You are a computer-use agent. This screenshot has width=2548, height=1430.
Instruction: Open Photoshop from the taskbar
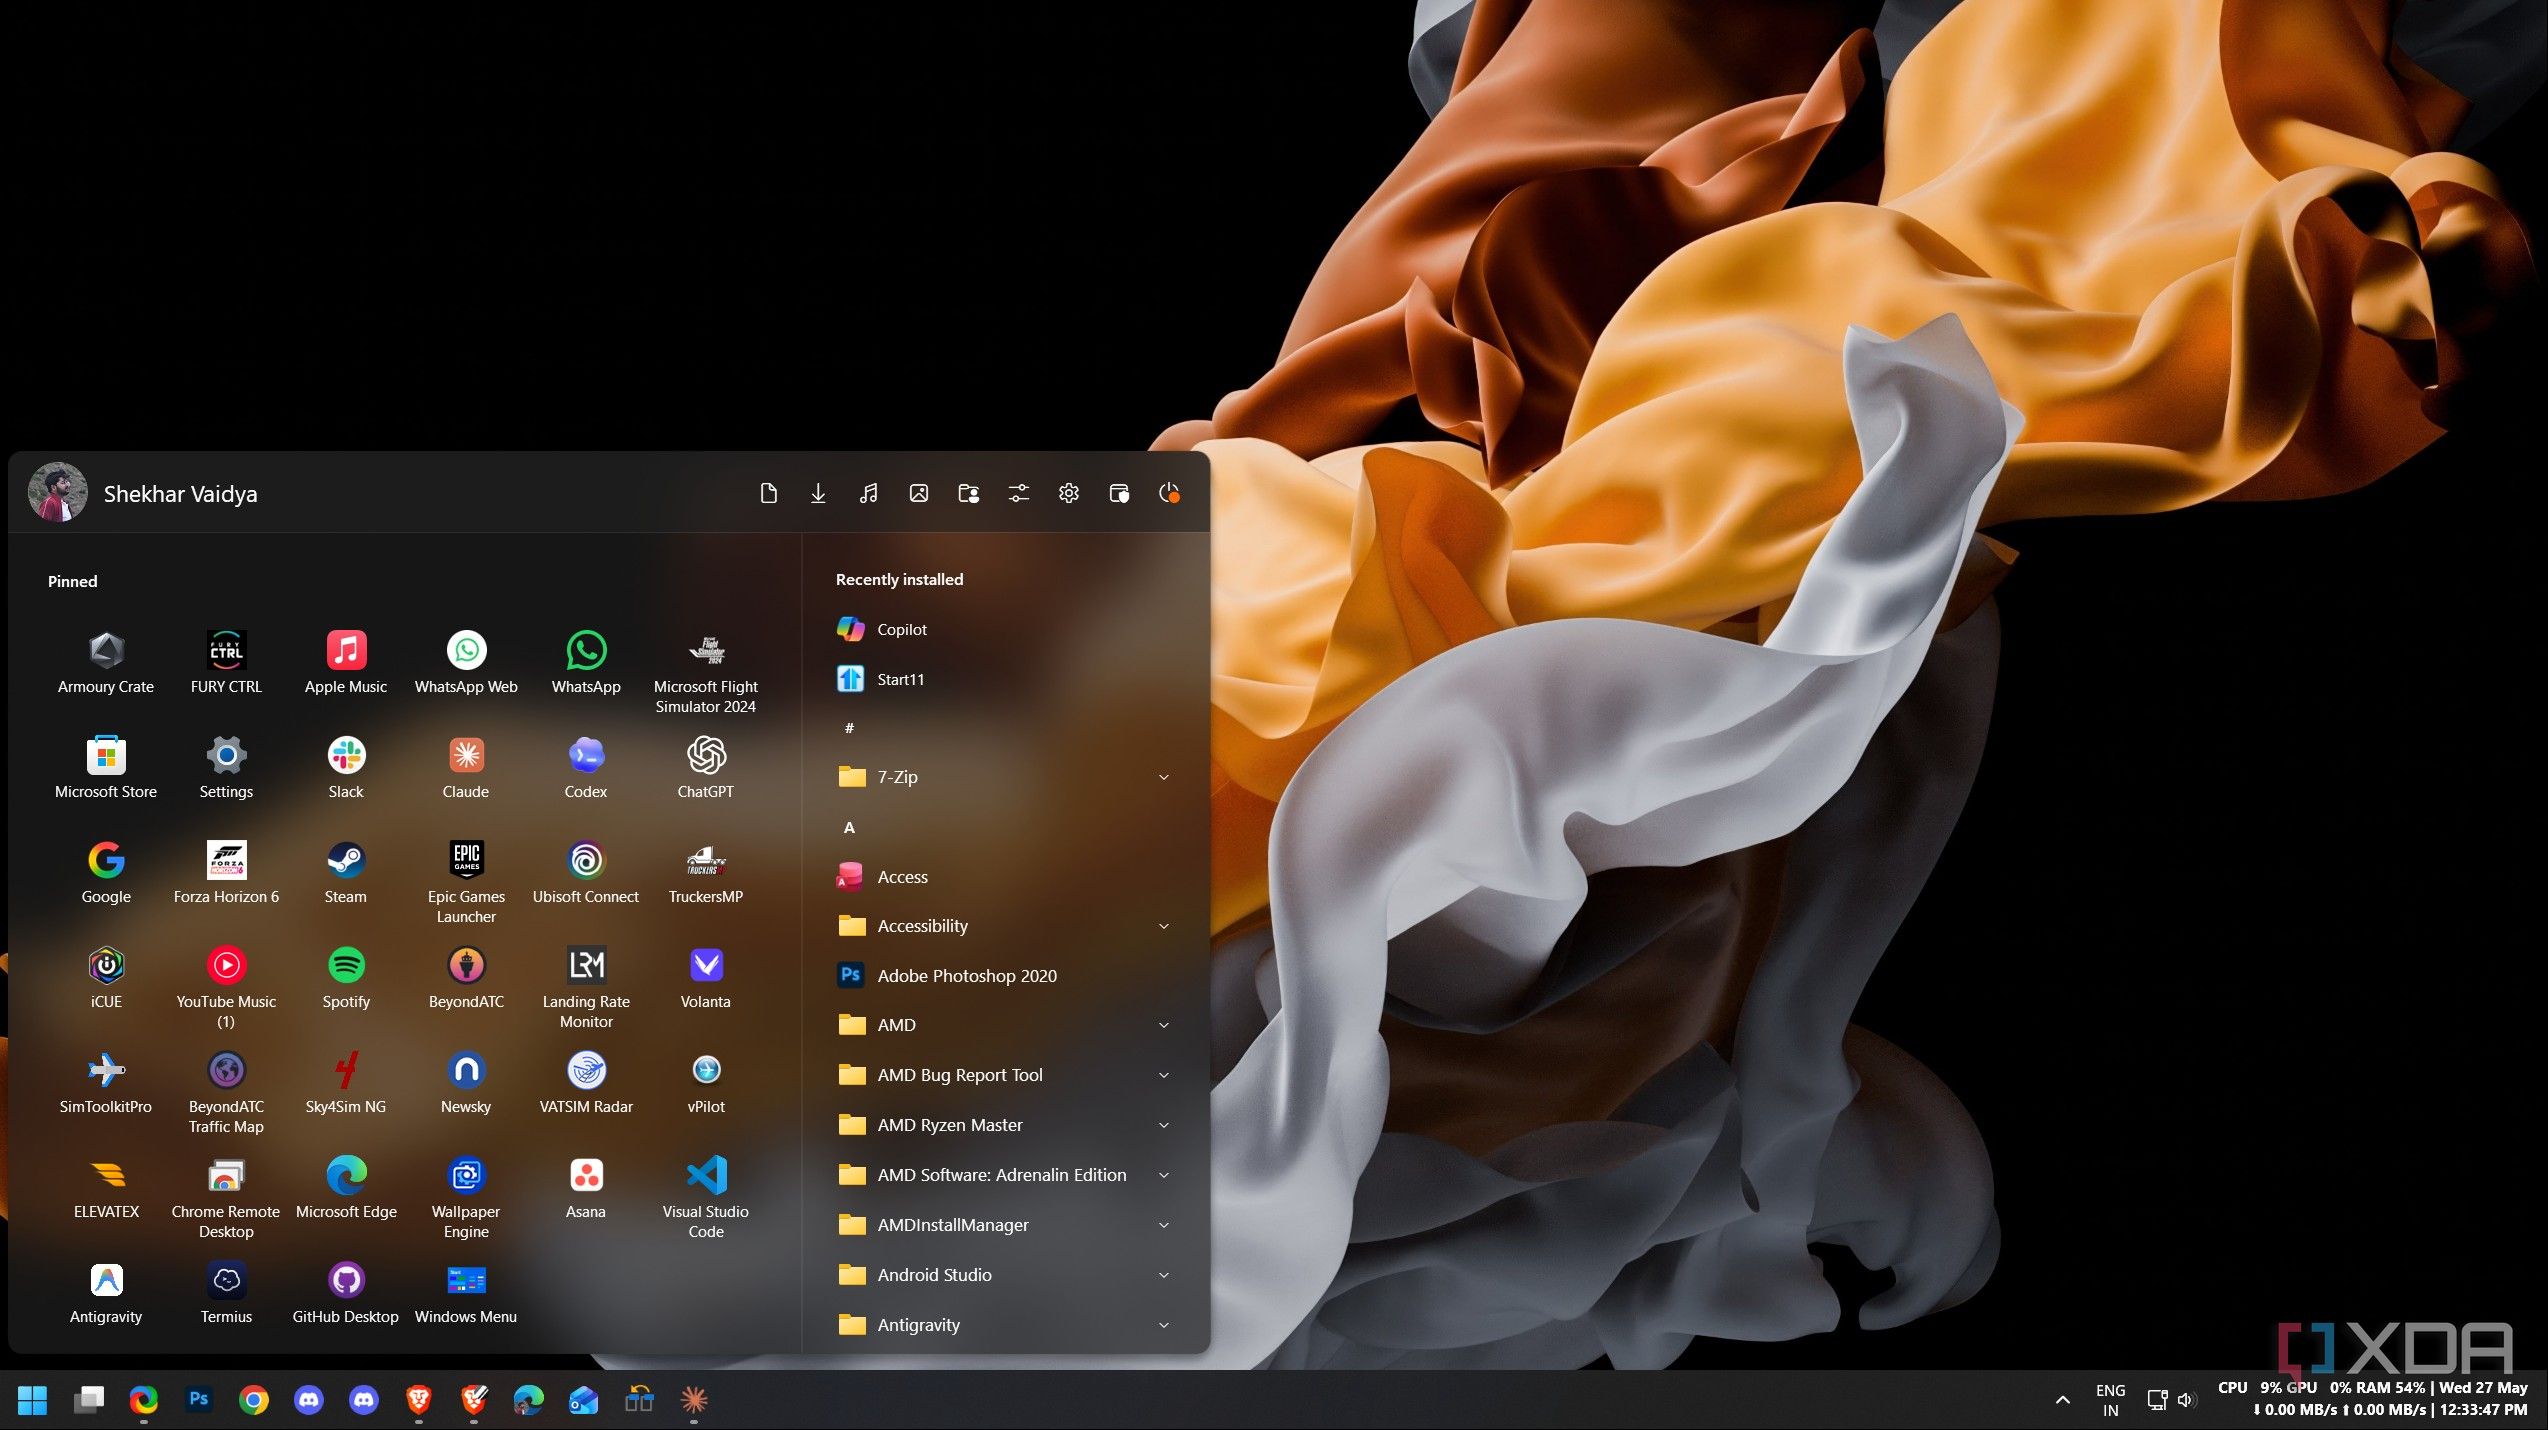coord(199,1400)
